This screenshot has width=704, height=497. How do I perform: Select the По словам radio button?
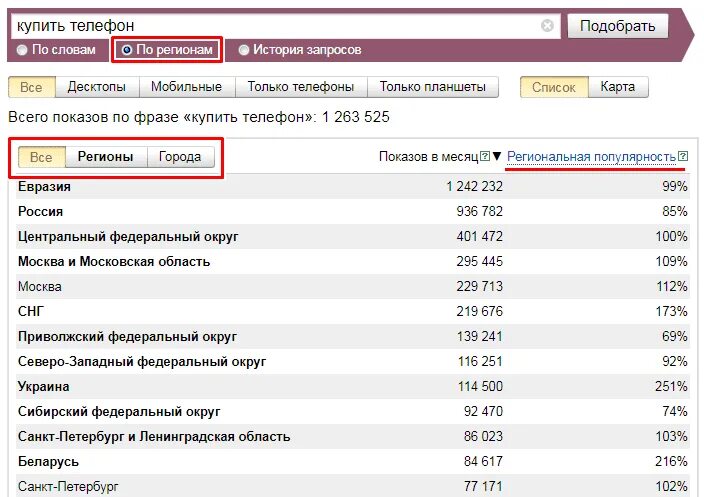point(22,50)
